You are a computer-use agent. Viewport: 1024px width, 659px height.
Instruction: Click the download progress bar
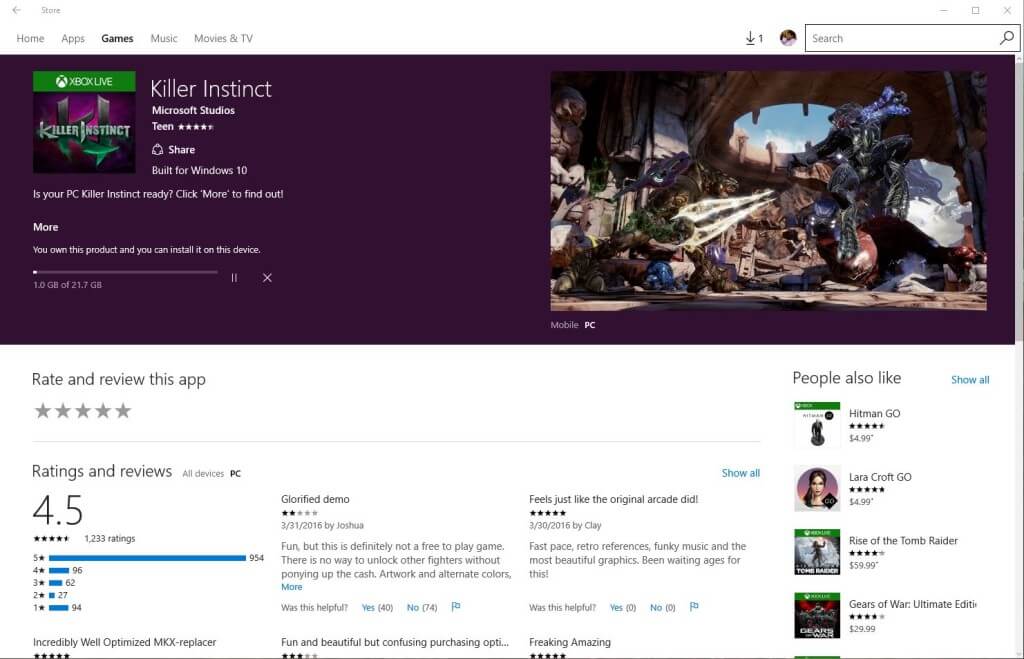tap(125, 272)
